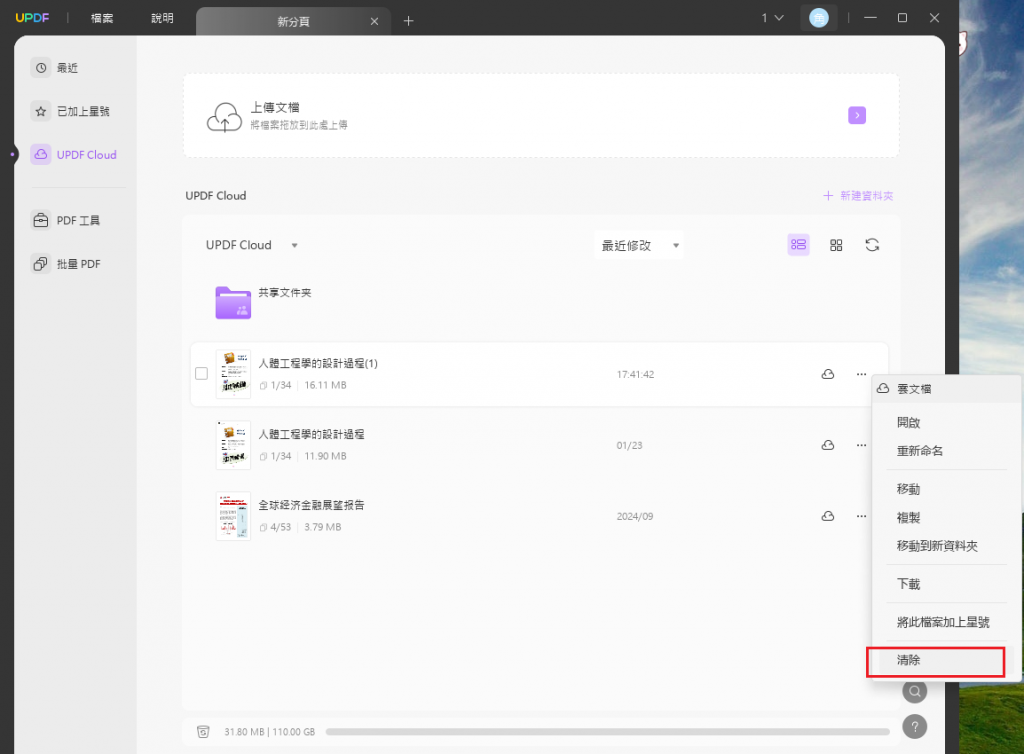Choose 下載 from context menu
Screen dimensions: 1024x754
(x=908, y=584)
